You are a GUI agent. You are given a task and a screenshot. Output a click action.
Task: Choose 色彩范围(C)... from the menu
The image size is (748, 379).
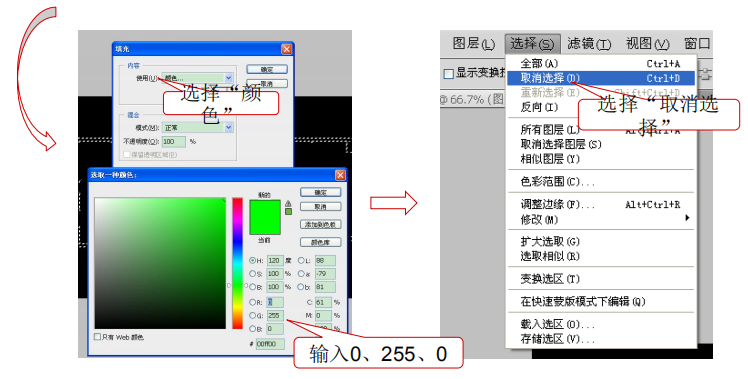[x=601, y=181]
